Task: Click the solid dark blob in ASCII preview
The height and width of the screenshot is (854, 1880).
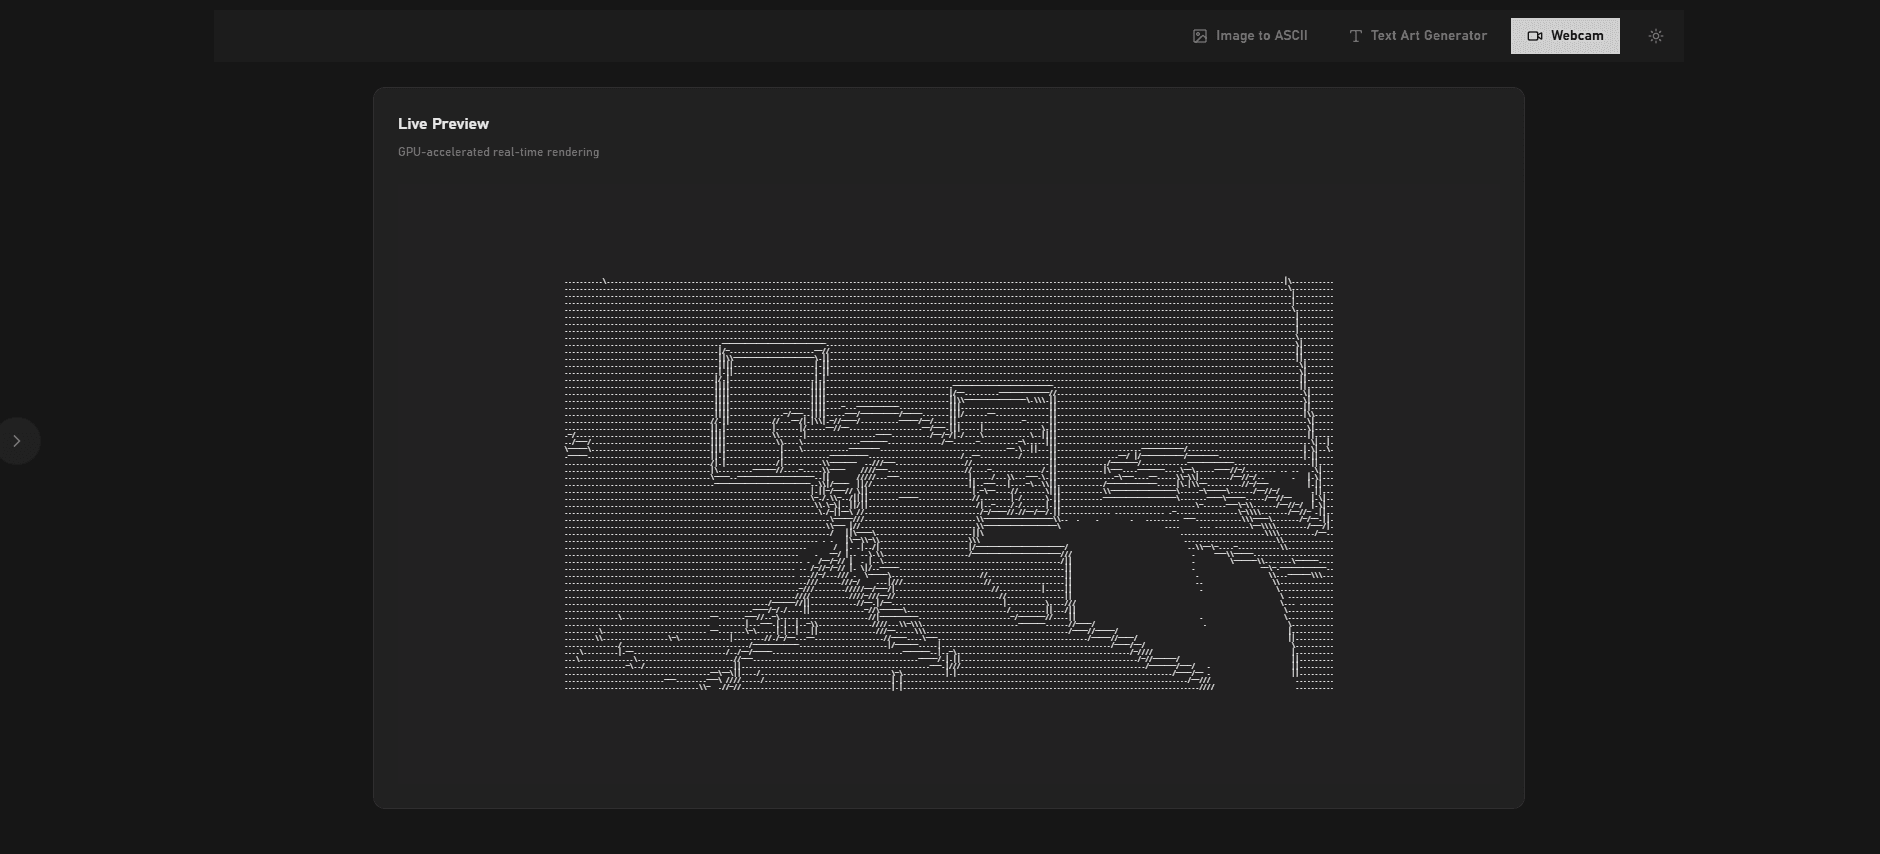Action: [x=1130, y=580]
